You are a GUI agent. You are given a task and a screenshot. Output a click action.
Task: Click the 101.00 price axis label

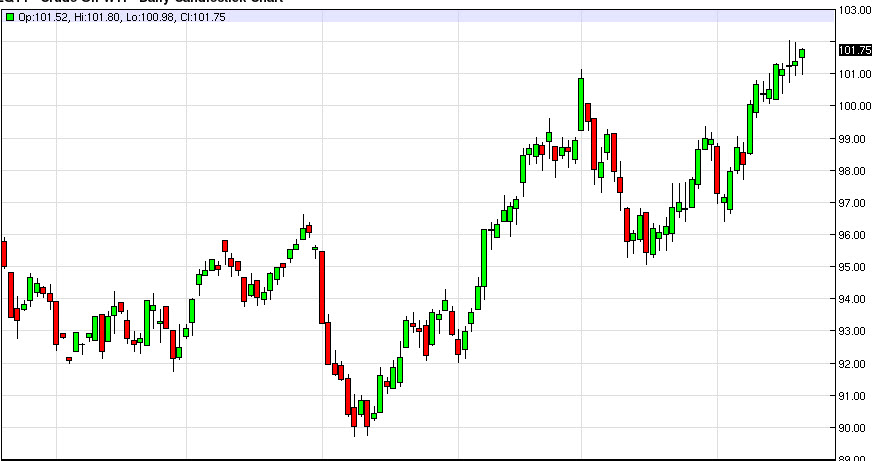click(x=855, y=74)
